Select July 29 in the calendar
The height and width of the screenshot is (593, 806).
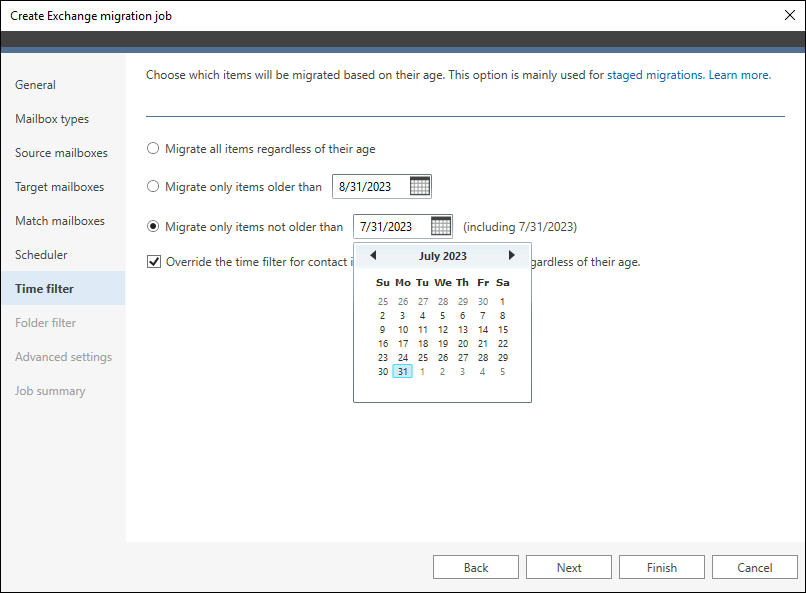503,357
